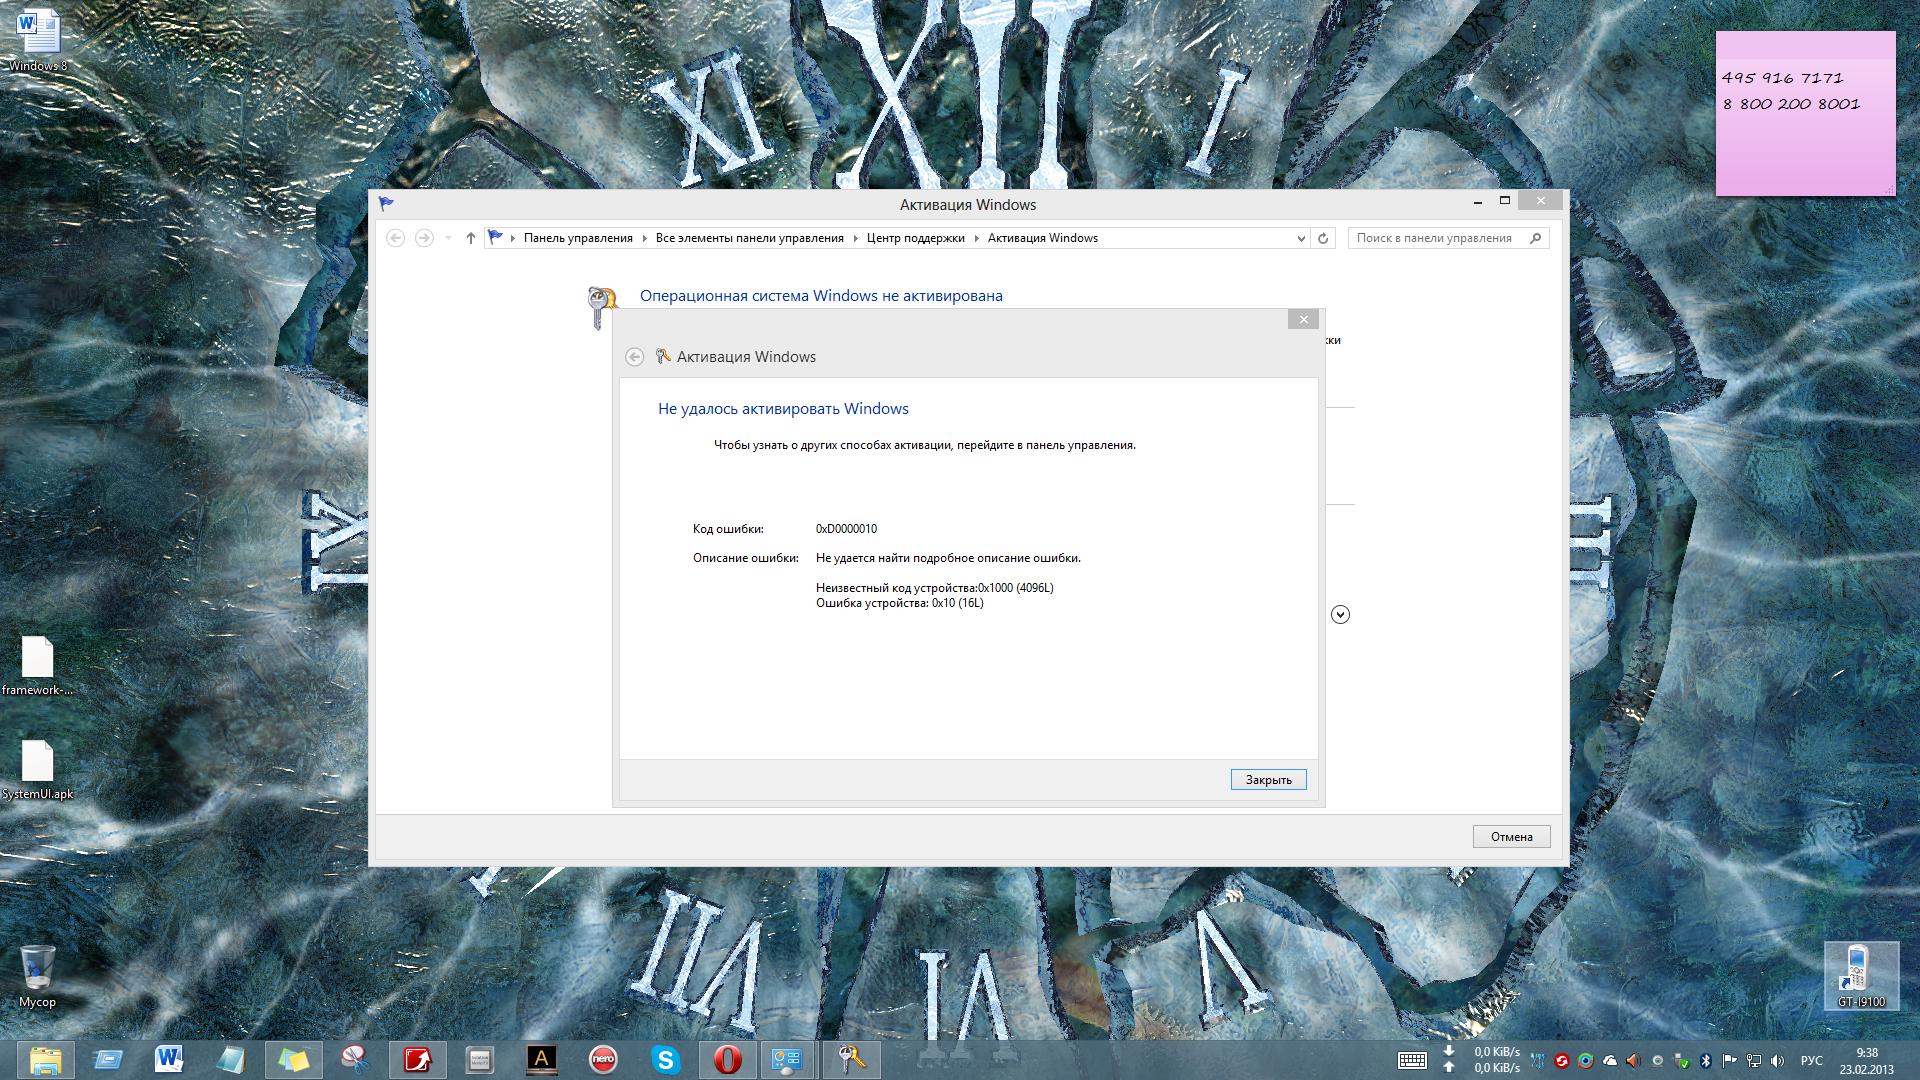Click the up-one-level arrow in navigation
1920x1080 pixels.
471,238
